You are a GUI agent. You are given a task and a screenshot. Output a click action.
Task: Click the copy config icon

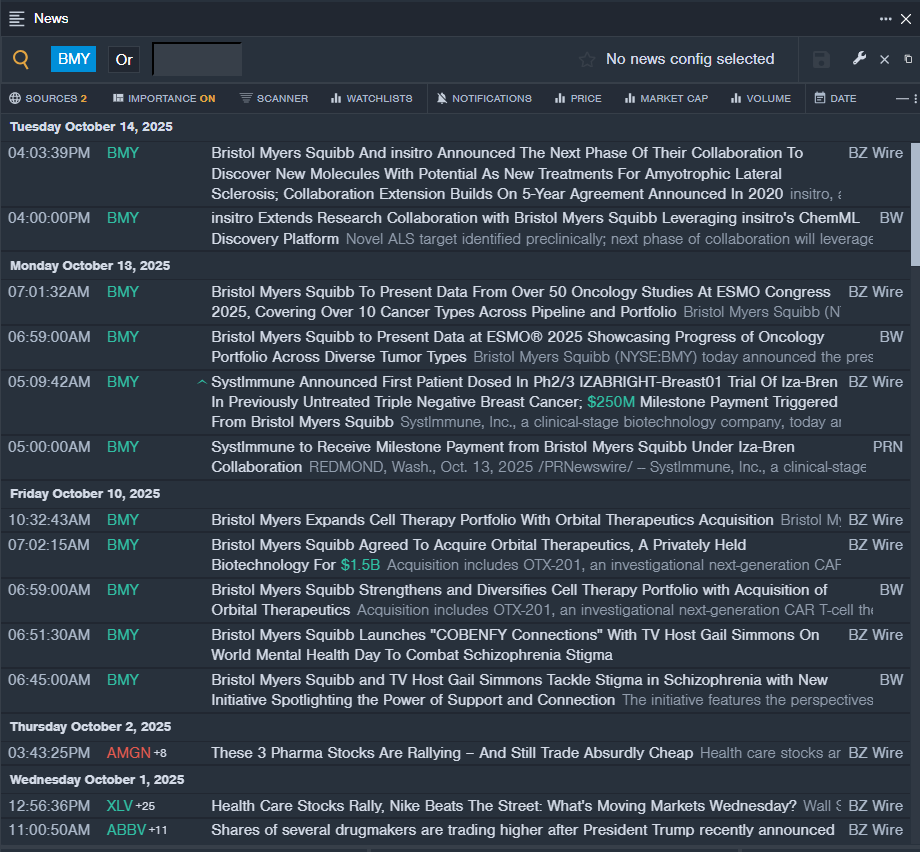908,60
